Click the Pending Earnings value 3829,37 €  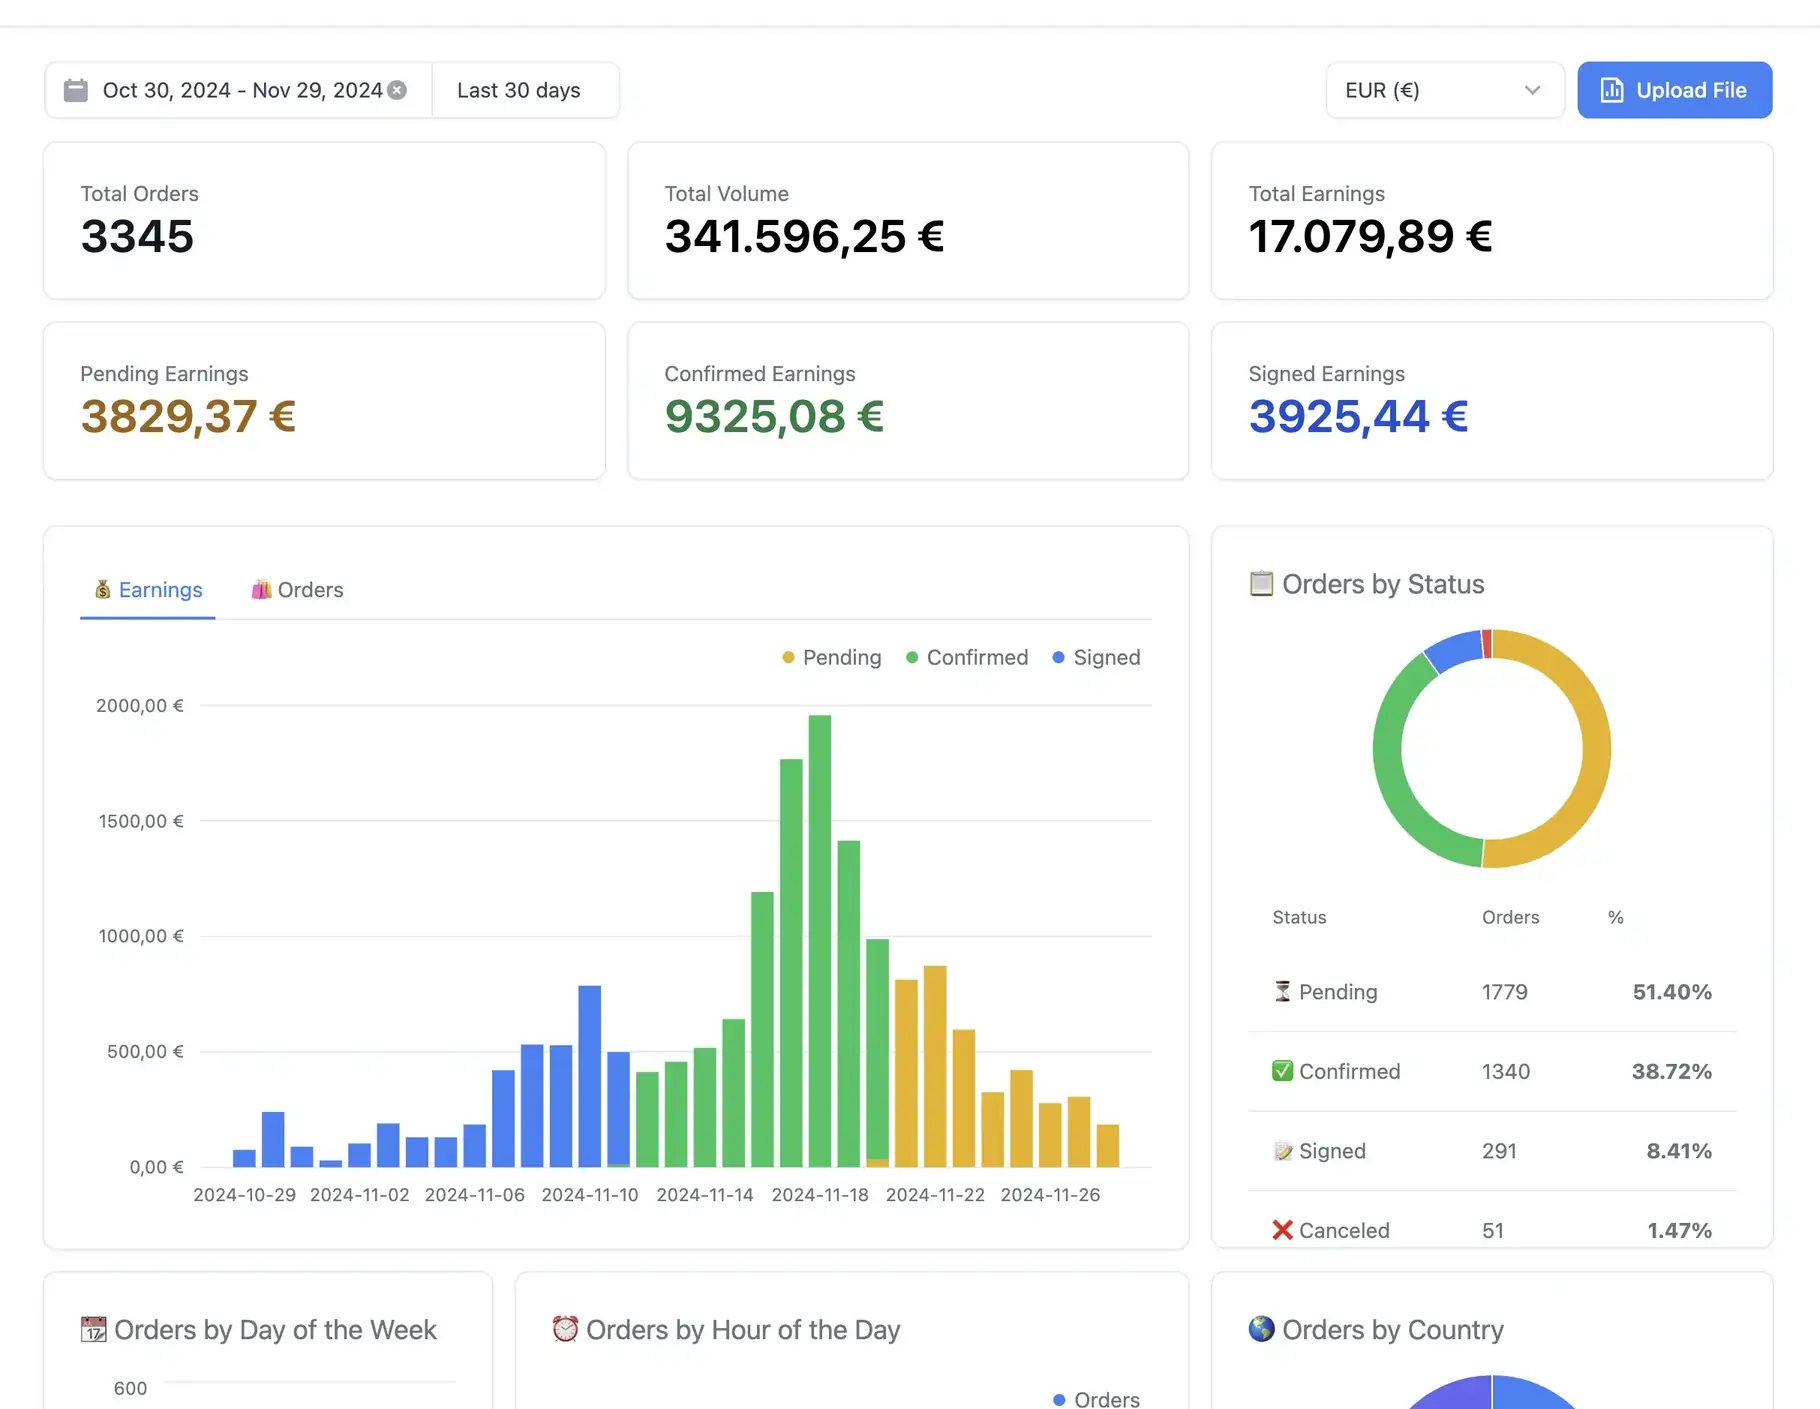[188, 417]
